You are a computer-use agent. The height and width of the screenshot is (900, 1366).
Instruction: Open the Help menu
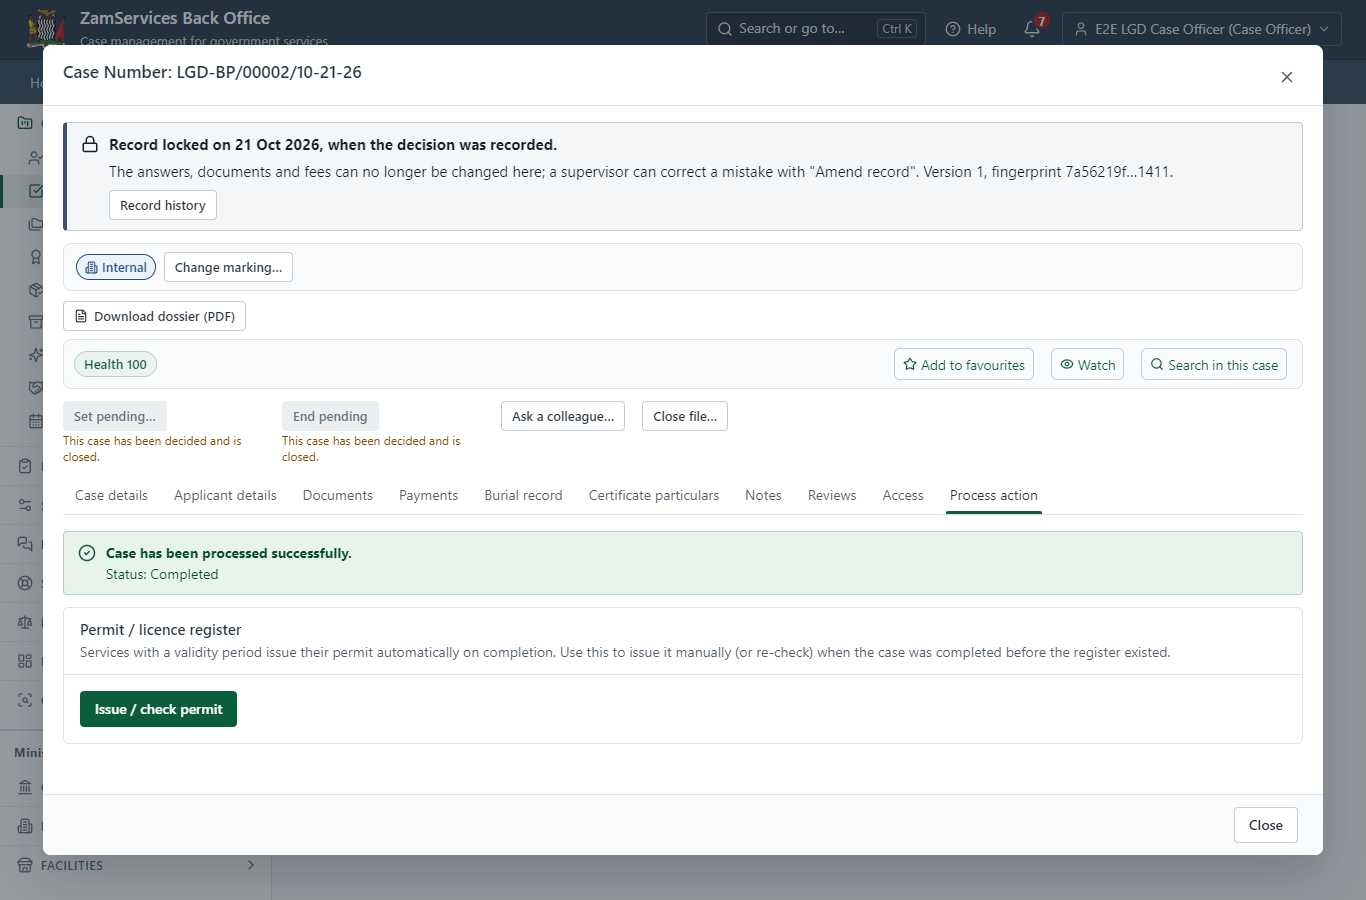(971, 29)
